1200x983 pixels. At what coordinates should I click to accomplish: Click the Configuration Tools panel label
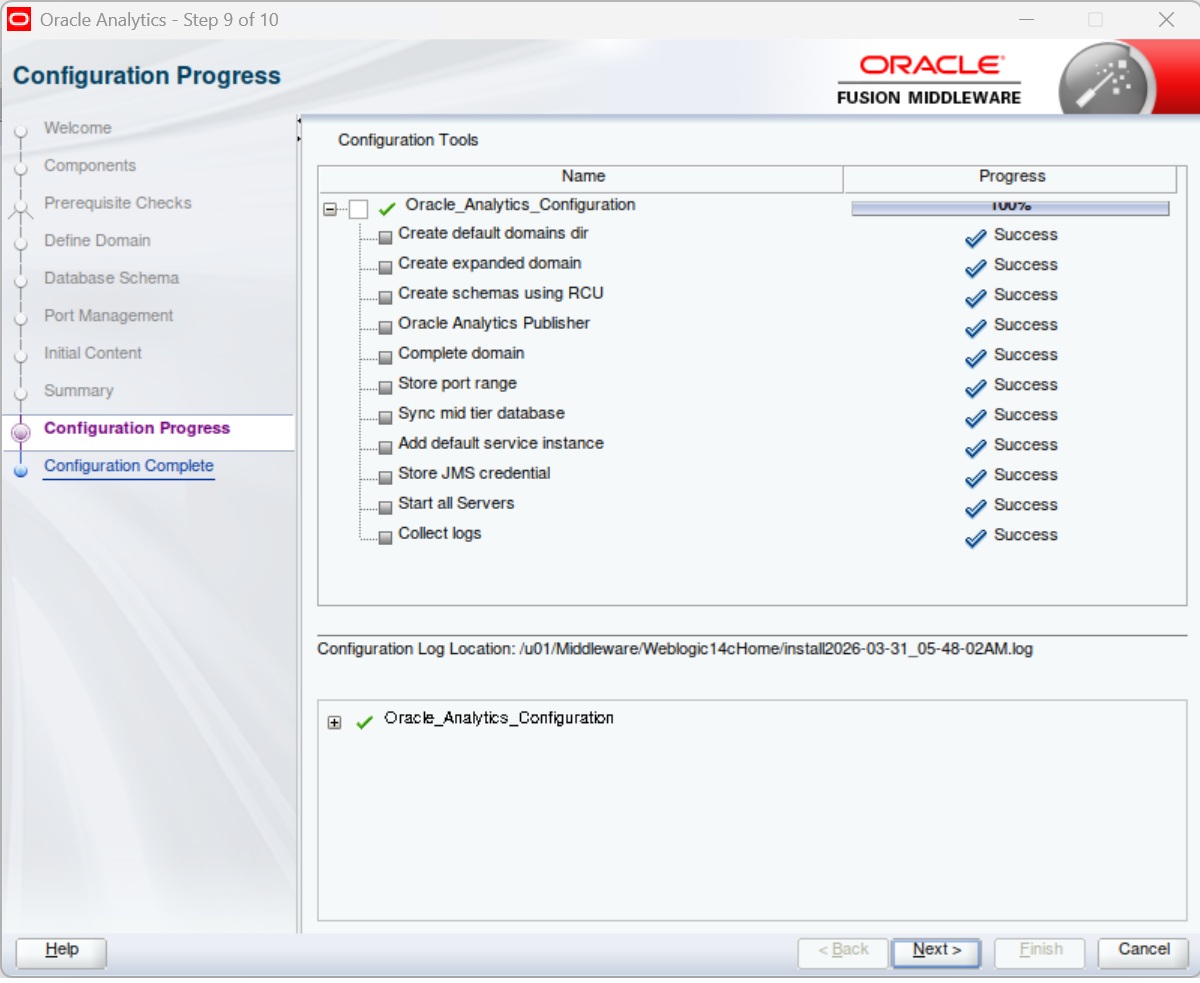(x=408, y=140)
